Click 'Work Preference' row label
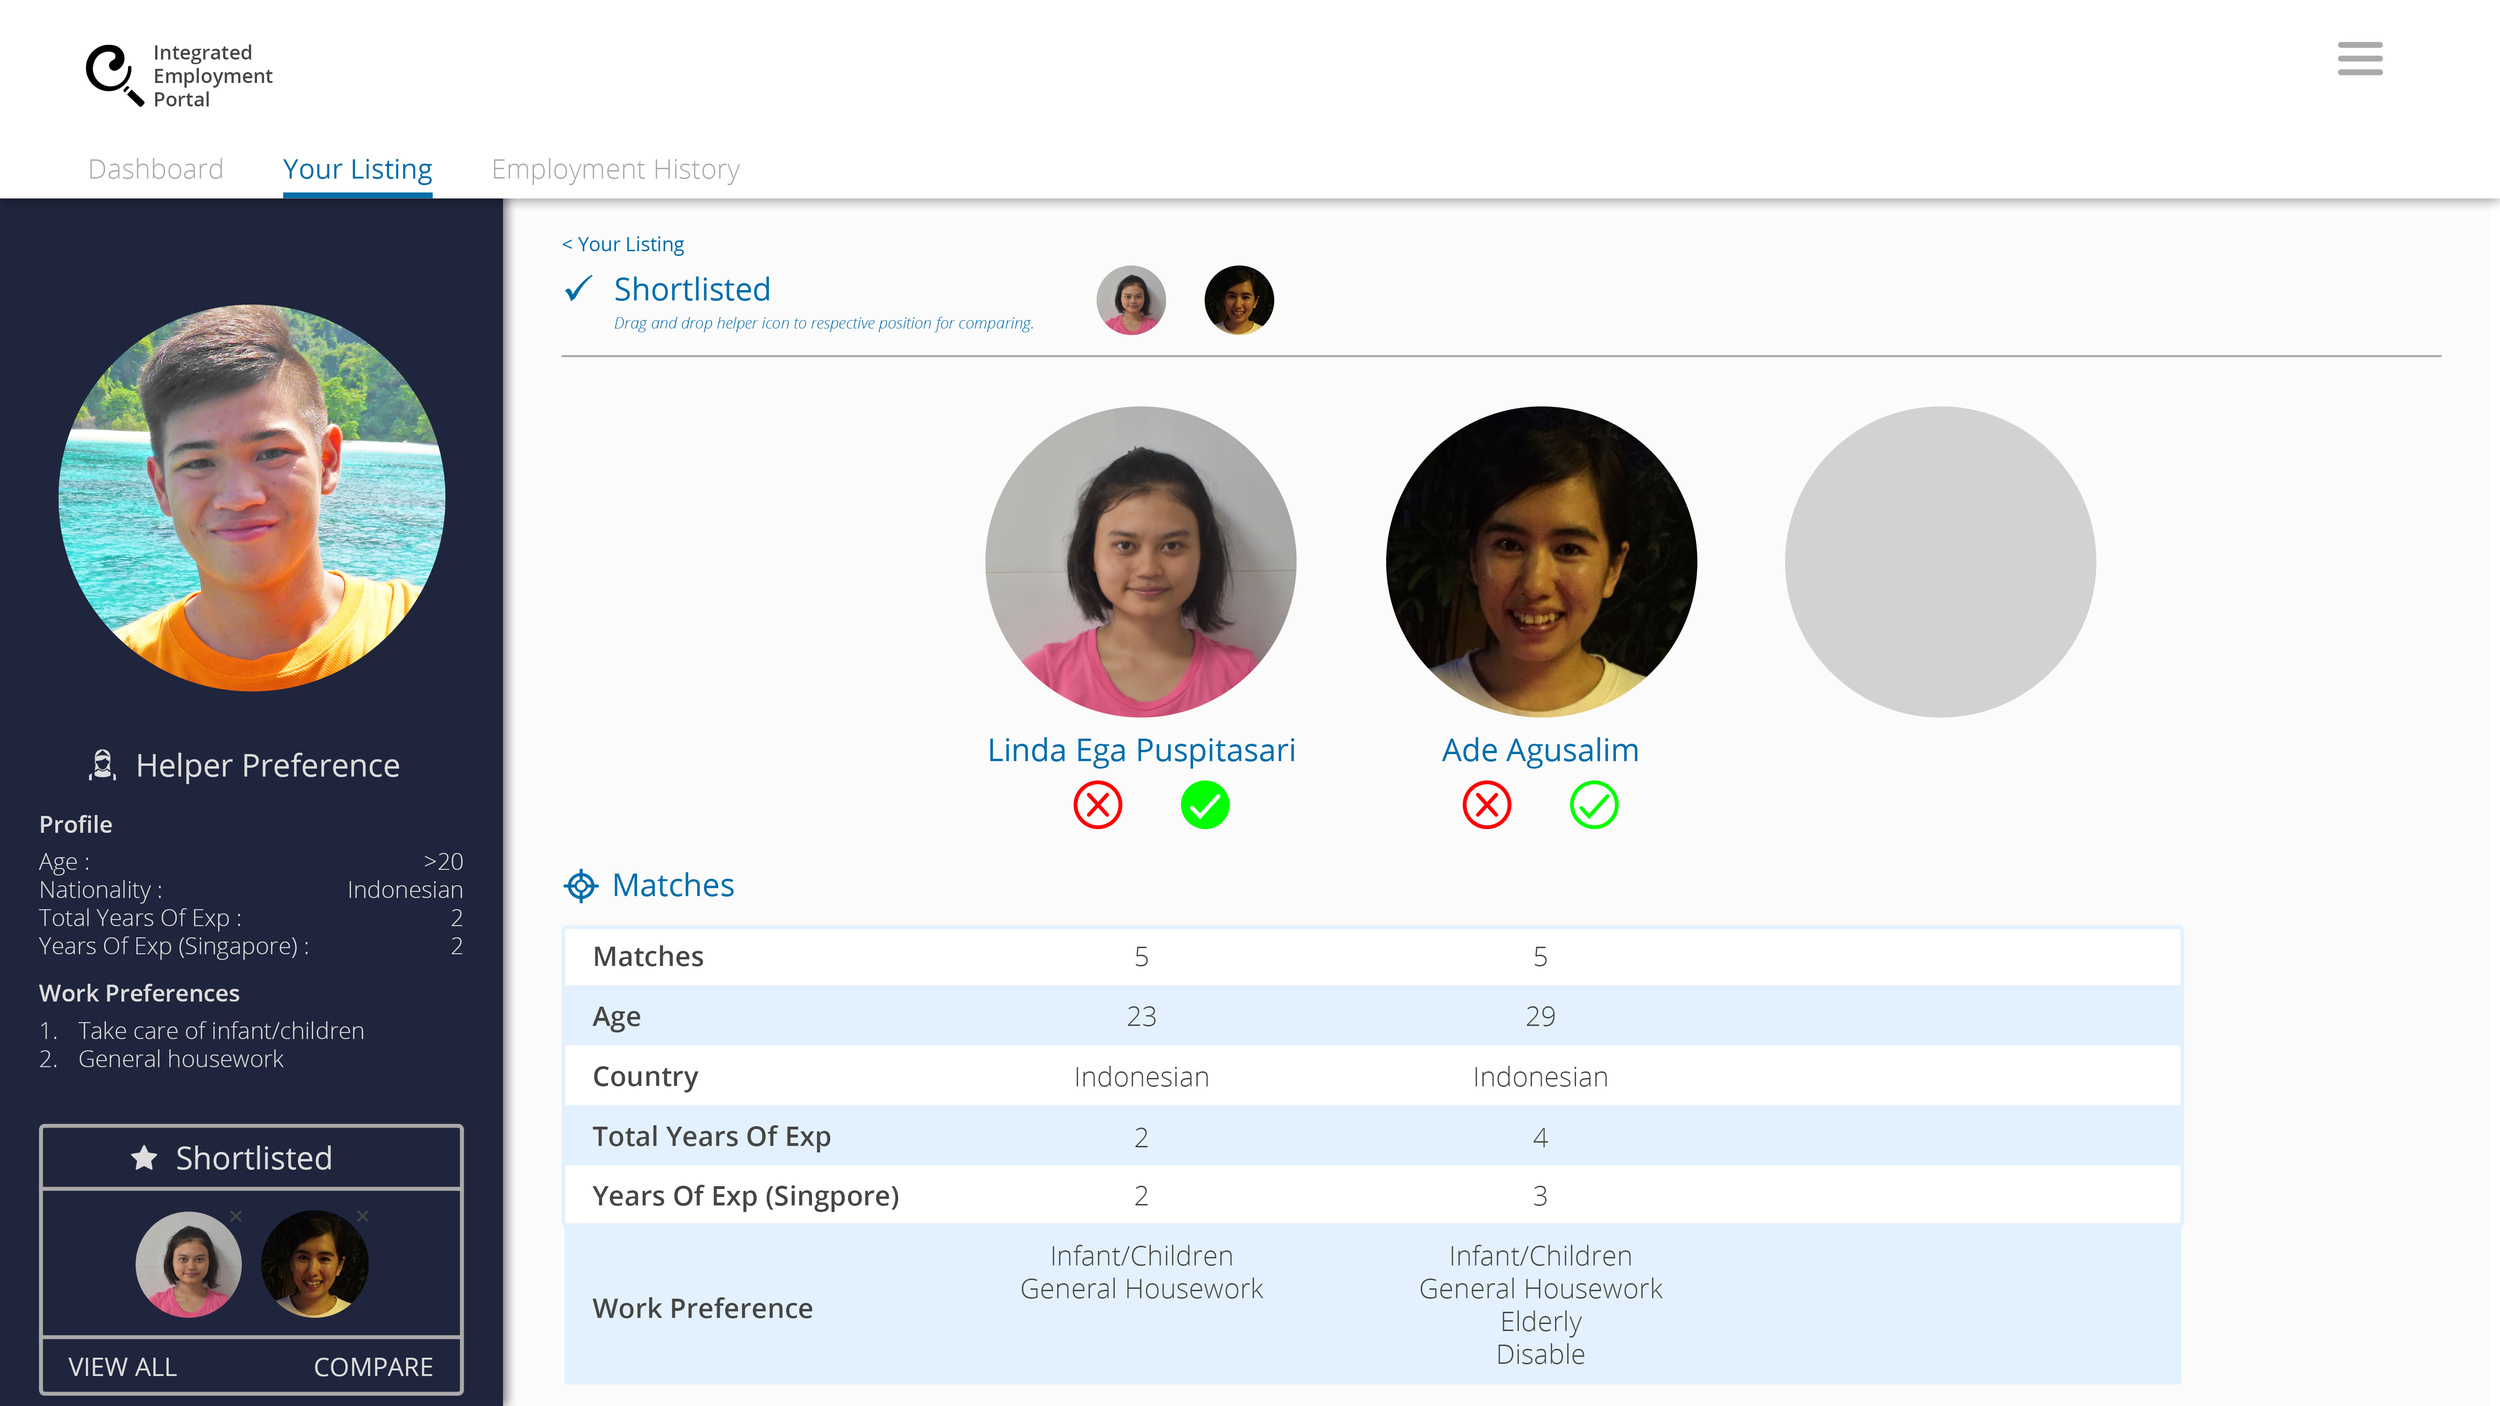Screen dimensions: 2500x1406 tap(703, 1308)
